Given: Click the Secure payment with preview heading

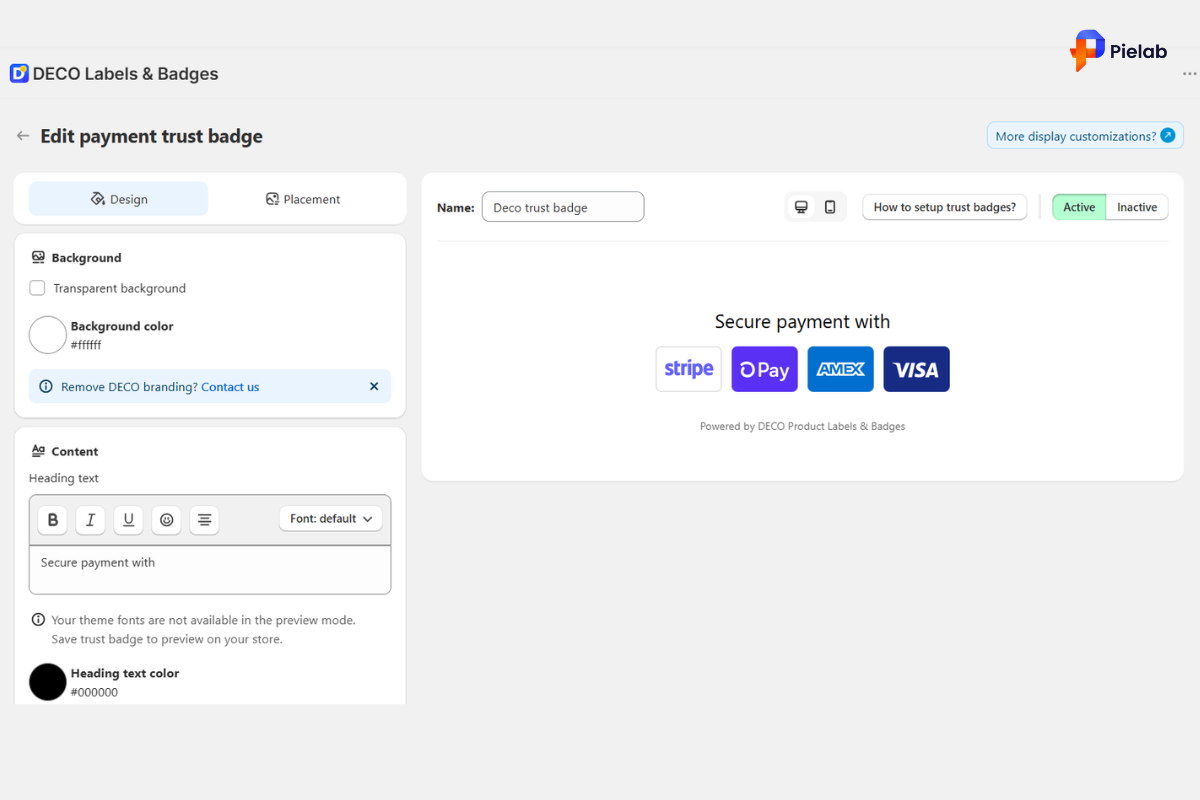Looking at the screenshot, I should point(802,322).
